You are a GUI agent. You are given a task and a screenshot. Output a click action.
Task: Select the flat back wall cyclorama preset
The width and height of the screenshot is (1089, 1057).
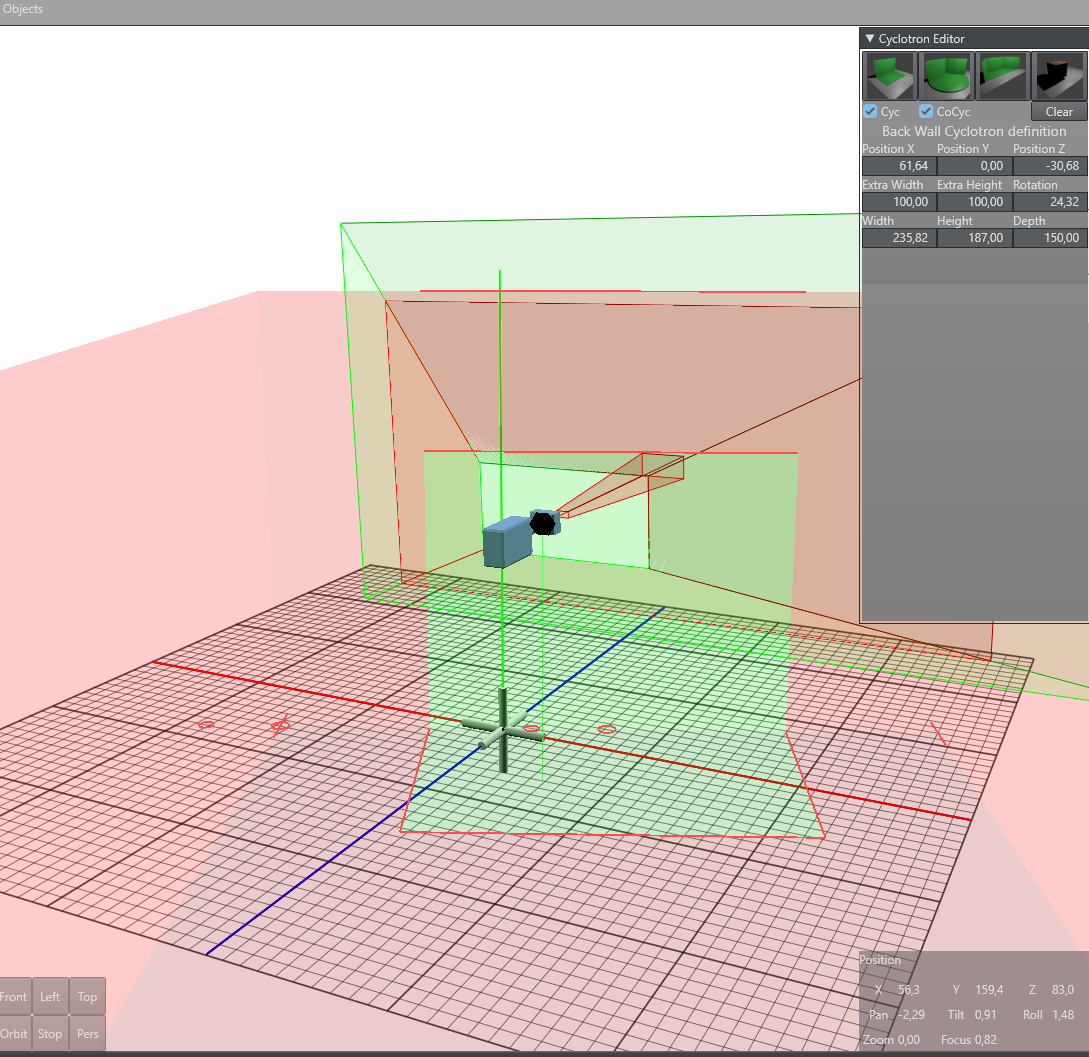coord(889,76)
